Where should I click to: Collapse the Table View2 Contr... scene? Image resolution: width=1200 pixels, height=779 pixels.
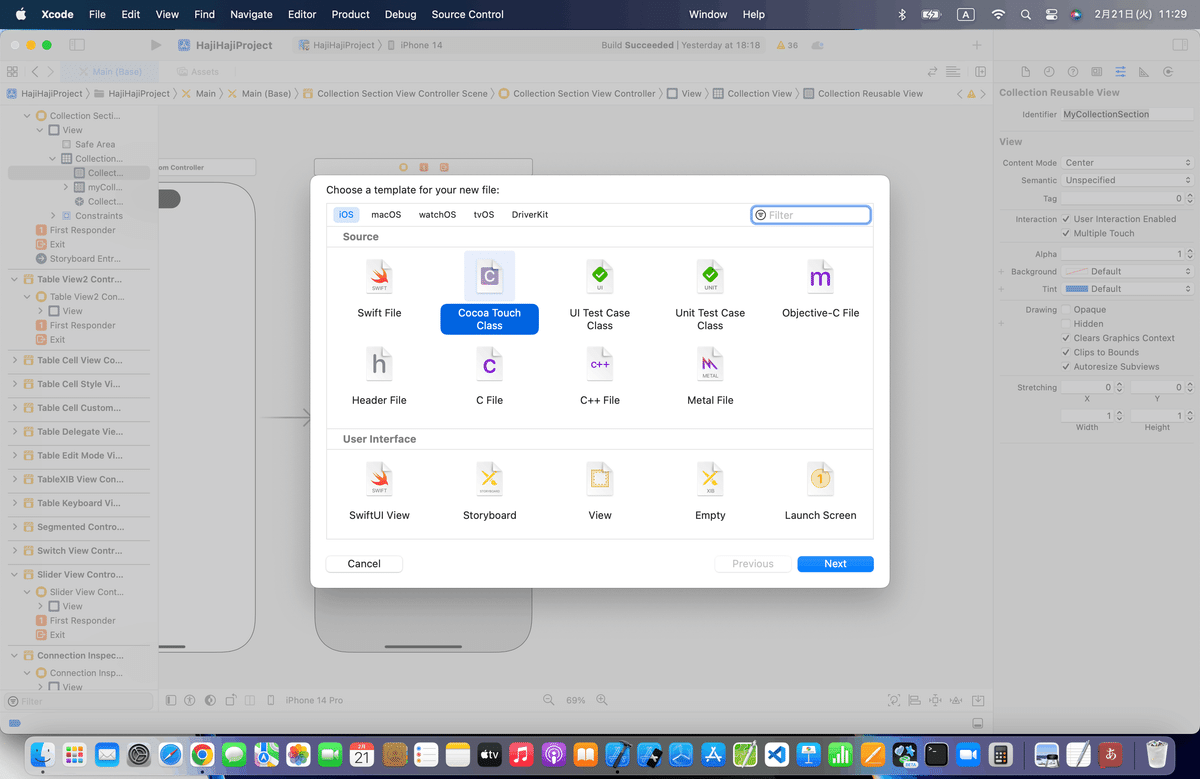coord(14,279)
